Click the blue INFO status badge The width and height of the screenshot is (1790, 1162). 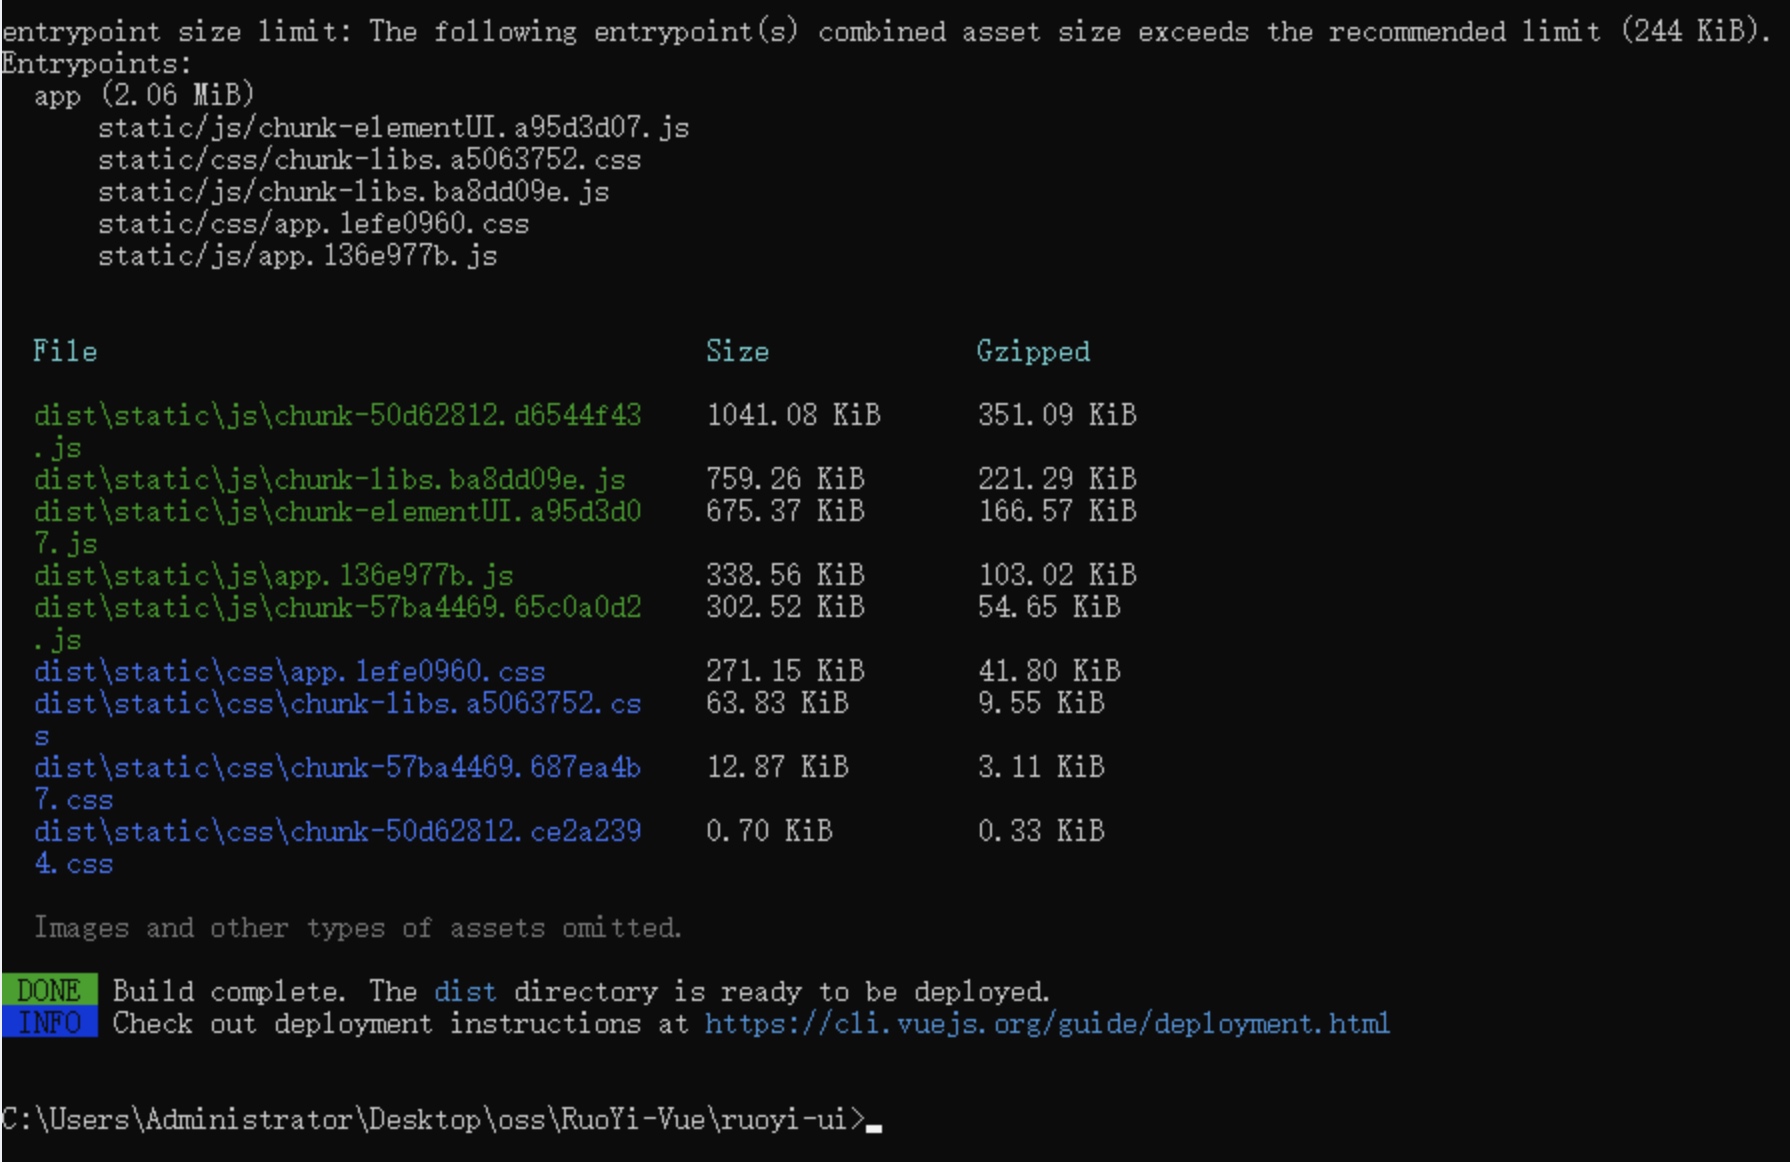coord(50,1022)
